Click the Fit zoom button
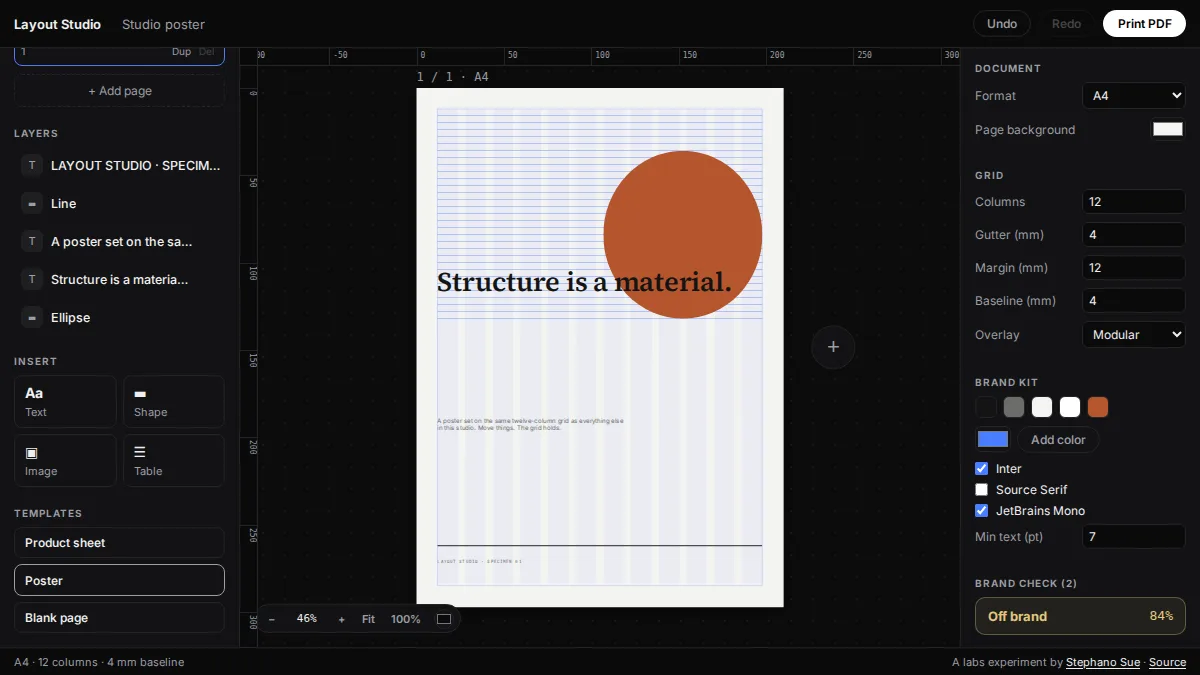The image size is (1200, 675). pos(368,619)
